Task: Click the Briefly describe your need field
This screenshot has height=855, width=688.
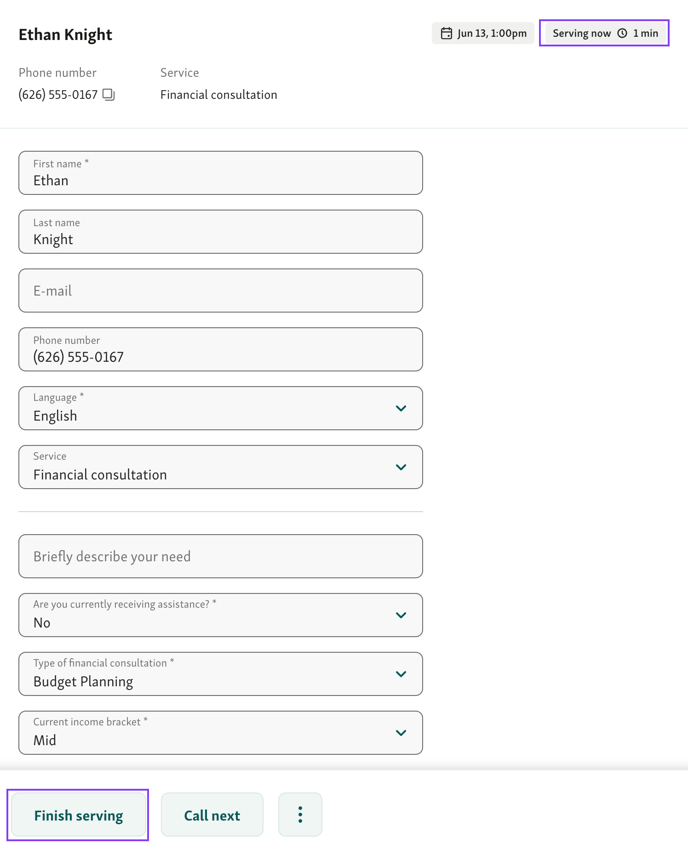Action: pyautogui.click(x=220, y=556)
